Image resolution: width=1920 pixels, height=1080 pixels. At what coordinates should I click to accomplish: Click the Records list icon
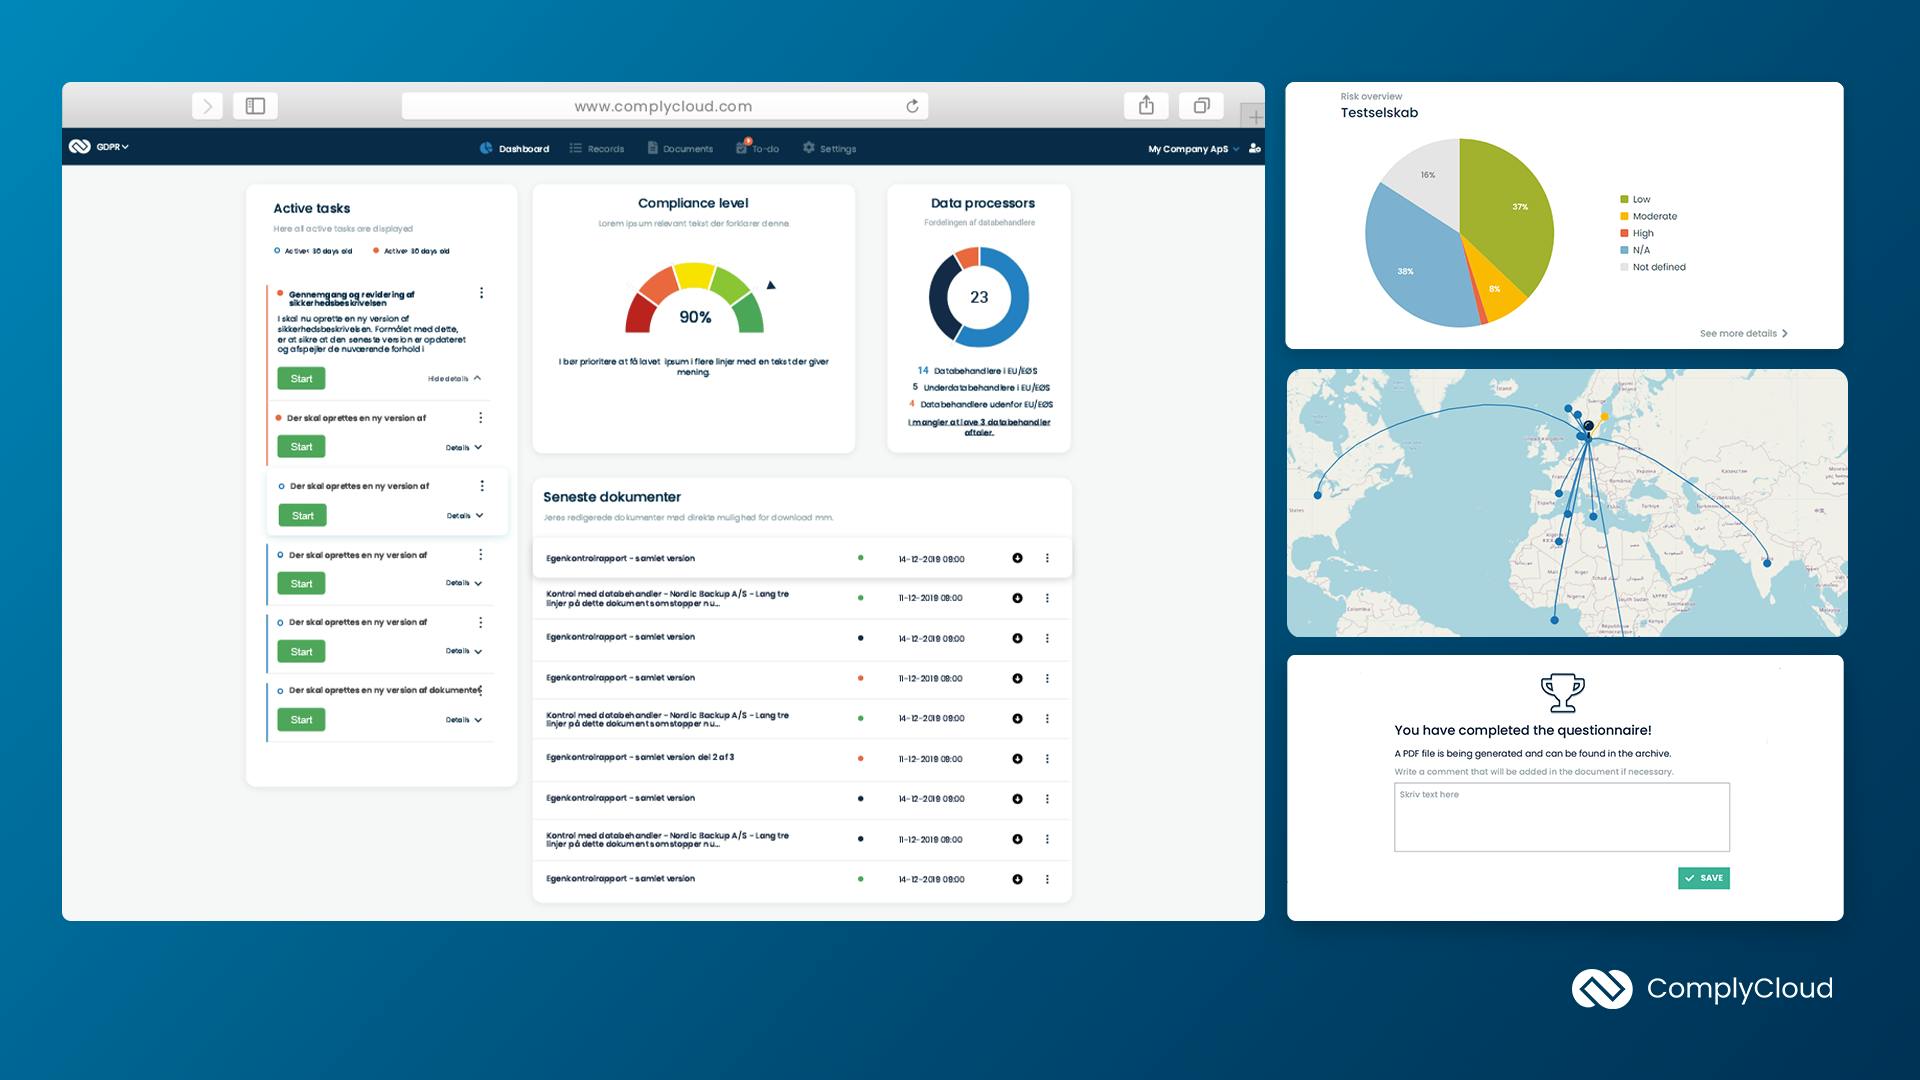point(575,147)
